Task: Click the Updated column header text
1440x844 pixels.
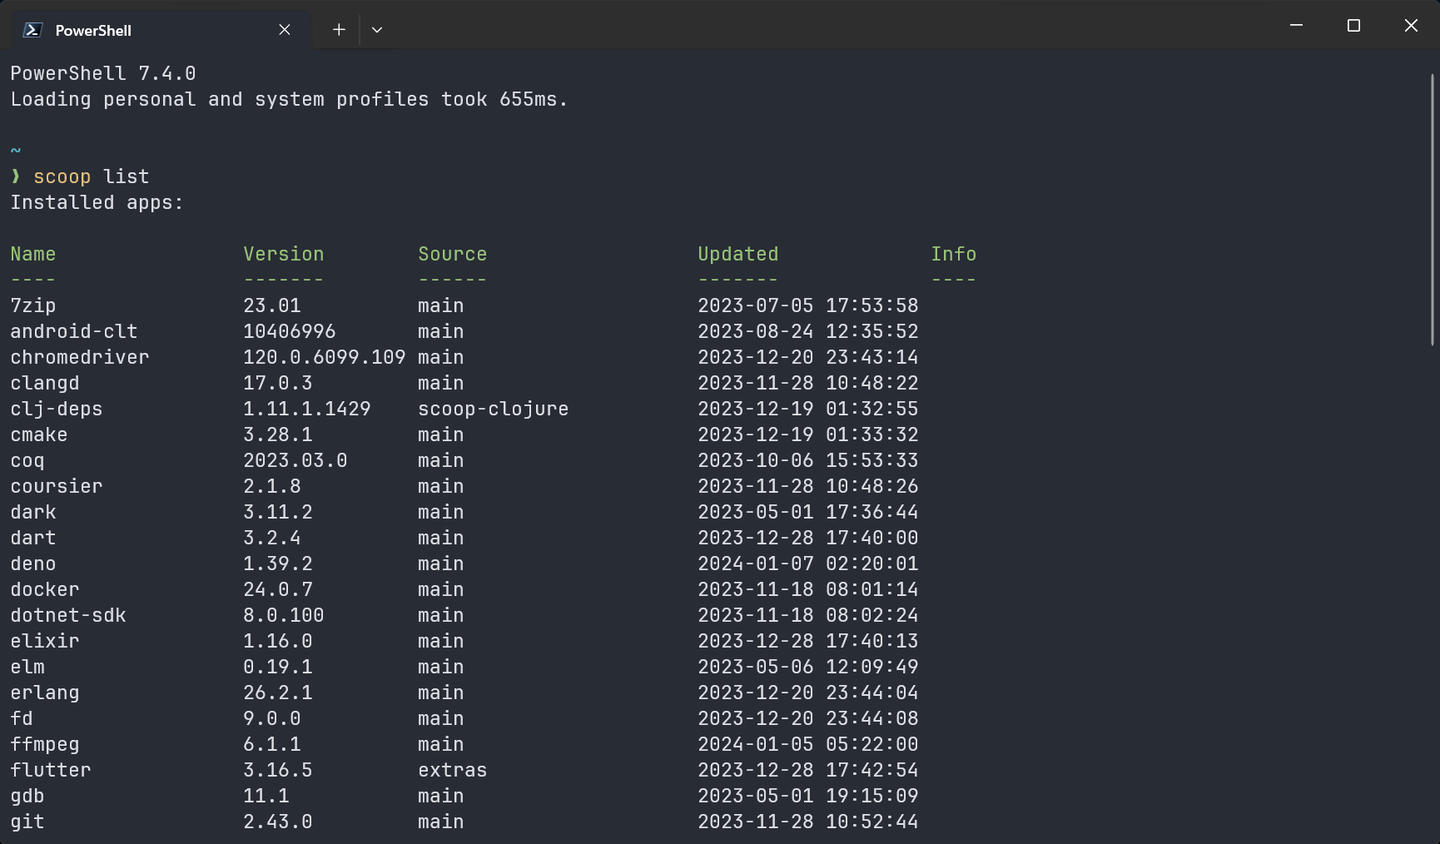Action: pyautogui.click(x=738, y=254)
